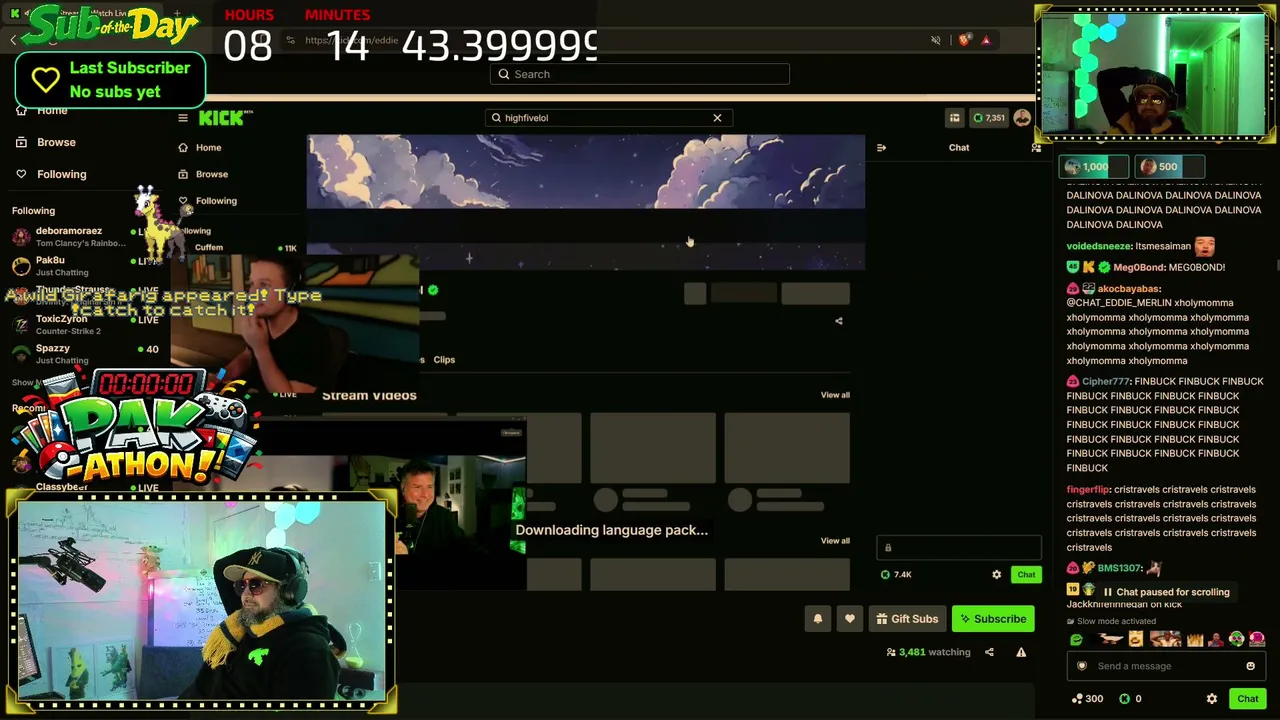
Task: Open the user profile avatar menu
Action: [x=1022, y=118]
